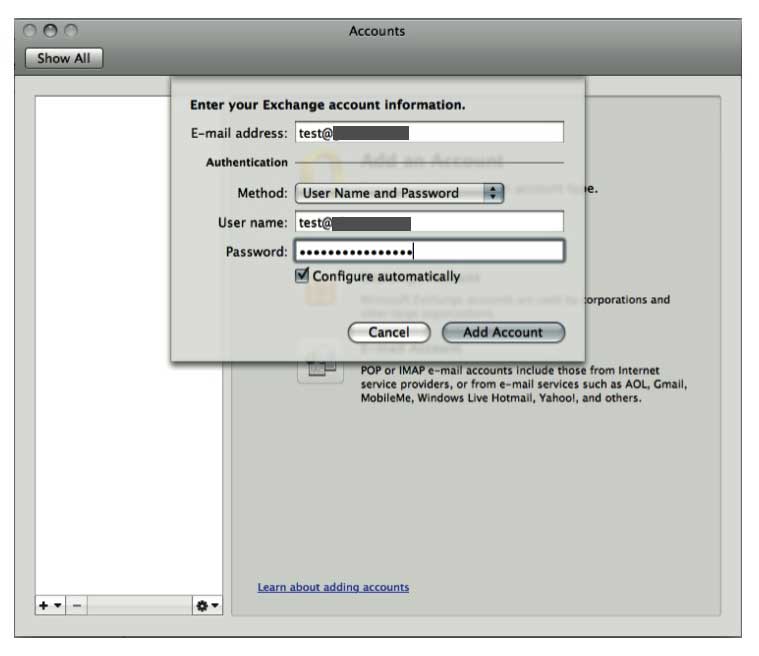Click the Show All toolbar button
The image size is (759, 656).
tap(64, 58)
